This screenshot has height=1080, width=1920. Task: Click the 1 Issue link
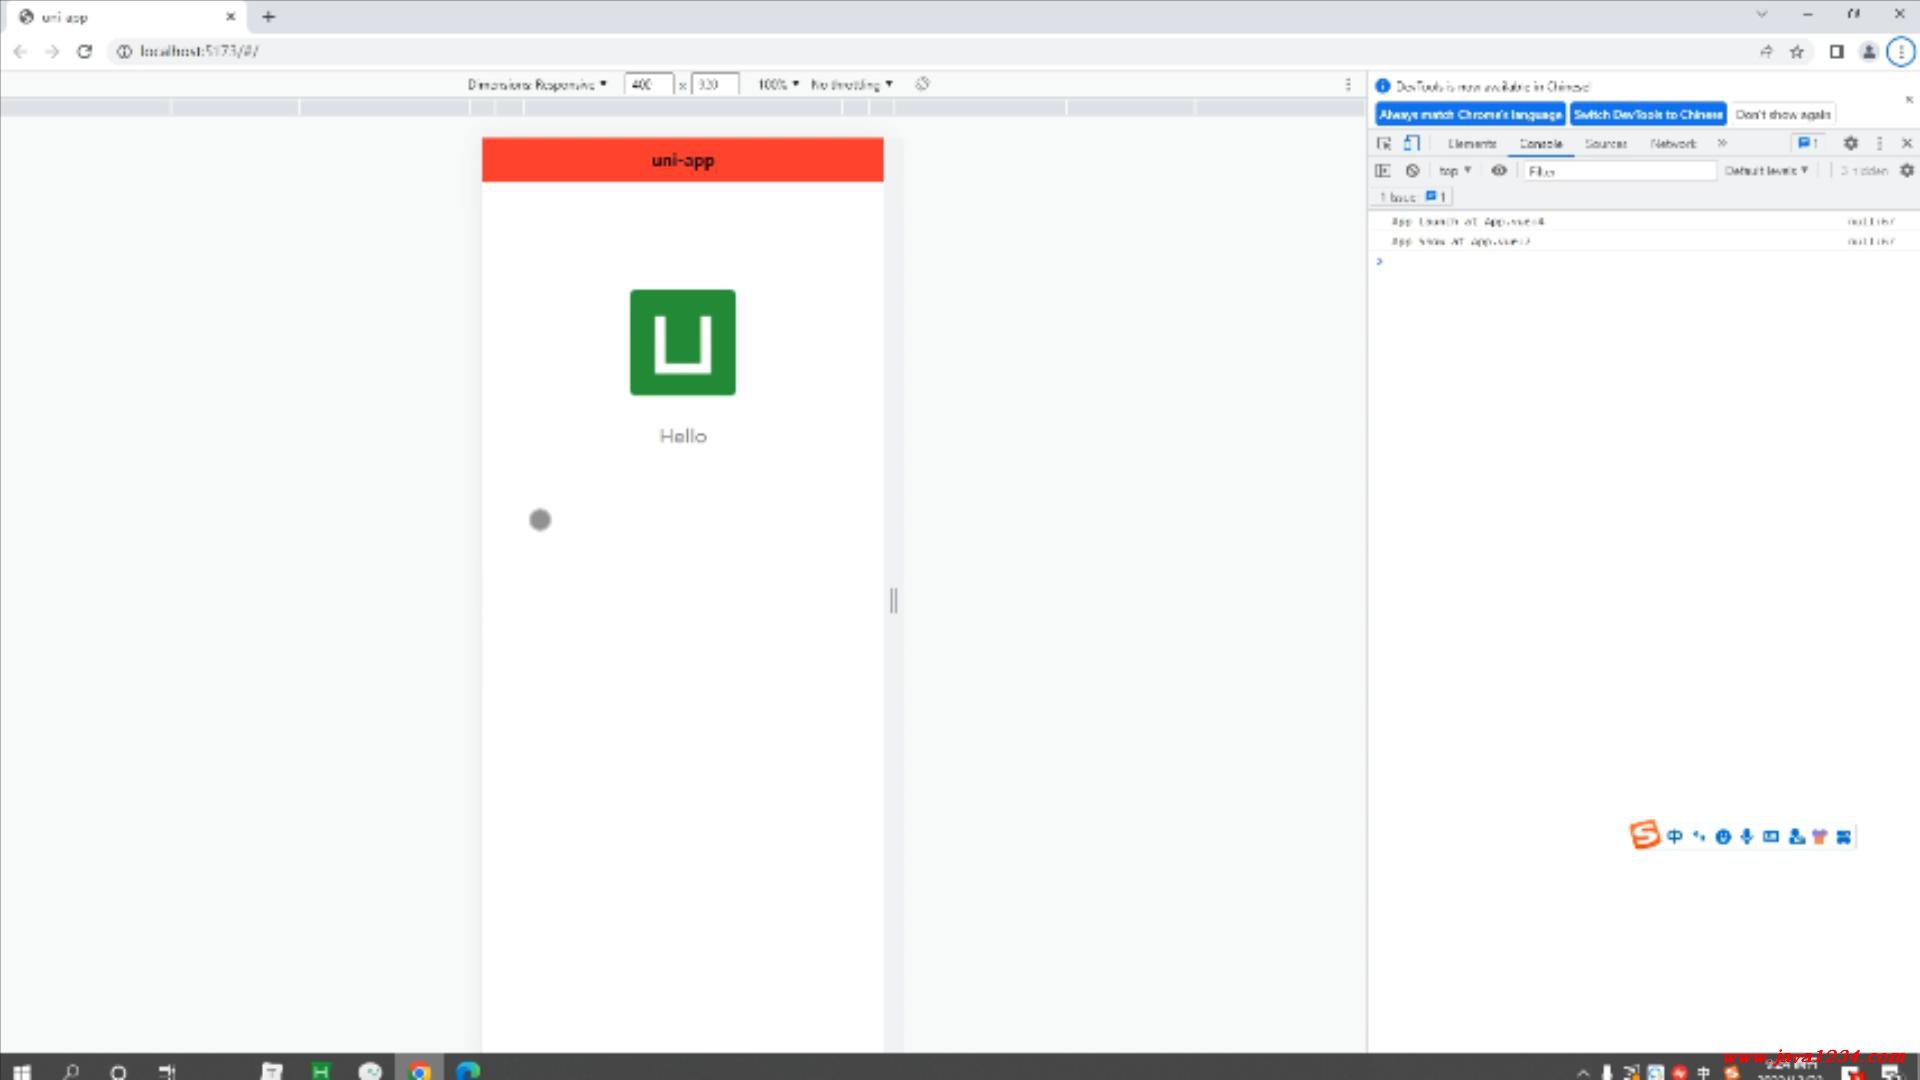click(1413, 197)
